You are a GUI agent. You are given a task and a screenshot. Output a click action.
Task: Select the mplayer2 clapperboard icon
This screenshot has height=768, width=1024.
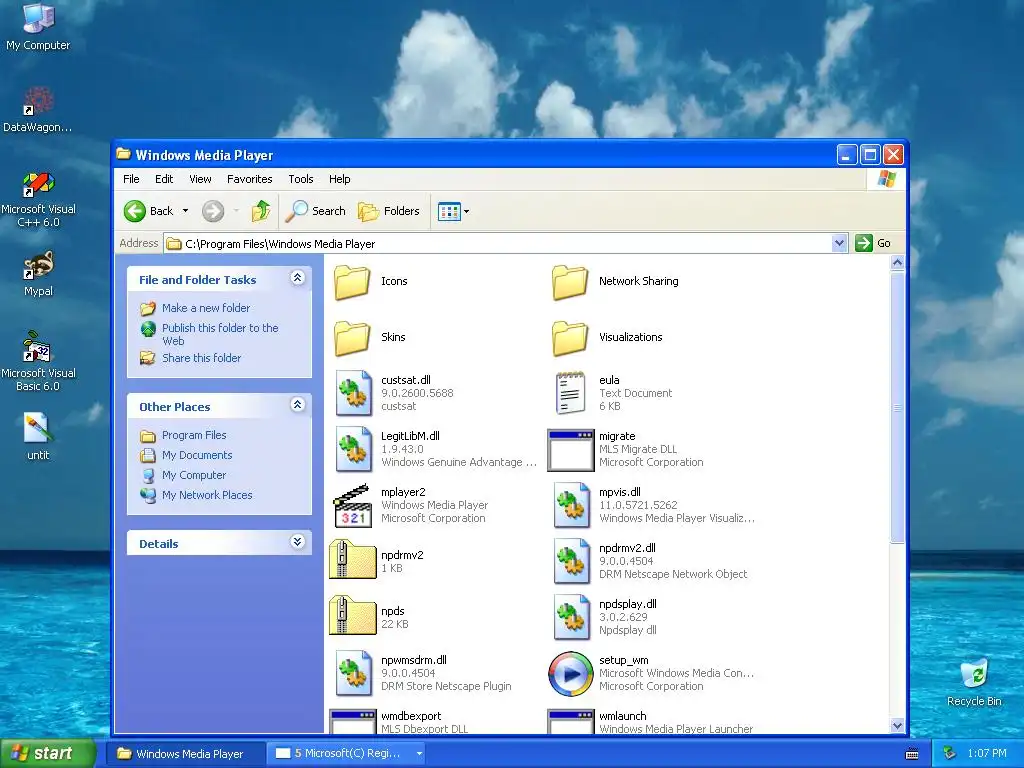pyautogui.click(x=353, y=505)
